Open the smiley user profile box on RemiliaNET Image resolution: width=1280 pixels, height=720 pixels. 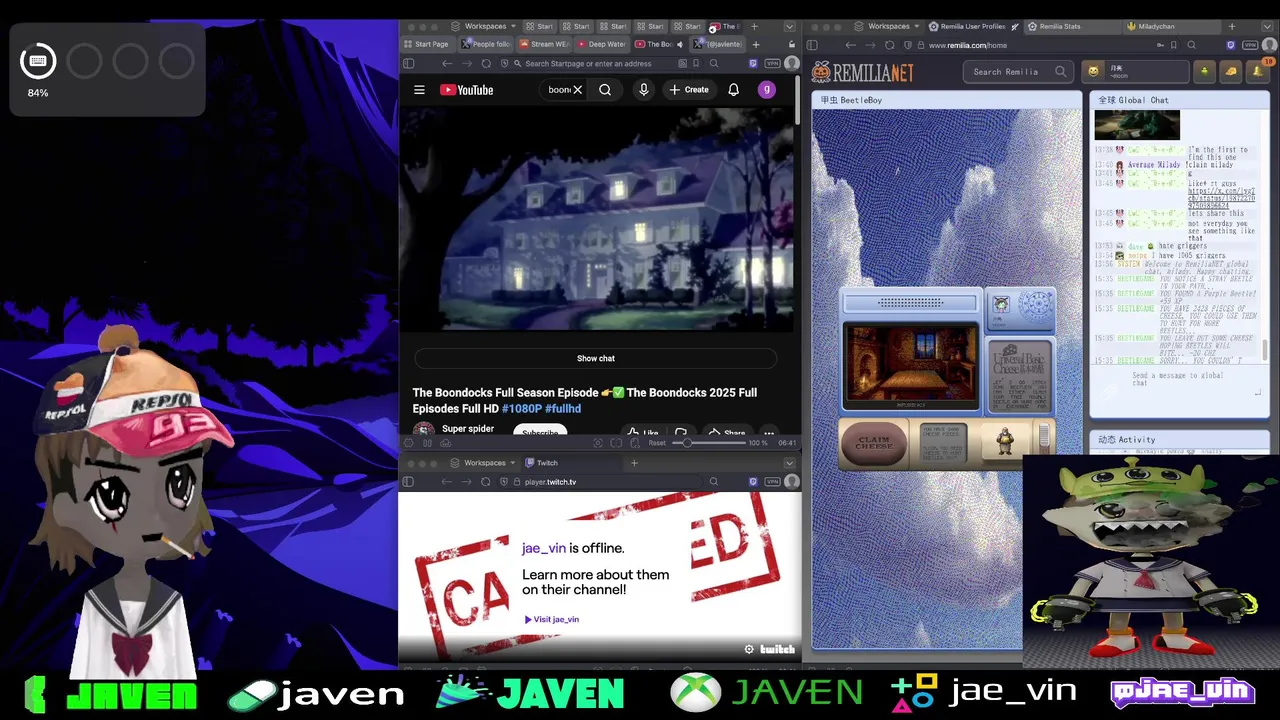pyautogui.click(x=1134, y=71)
